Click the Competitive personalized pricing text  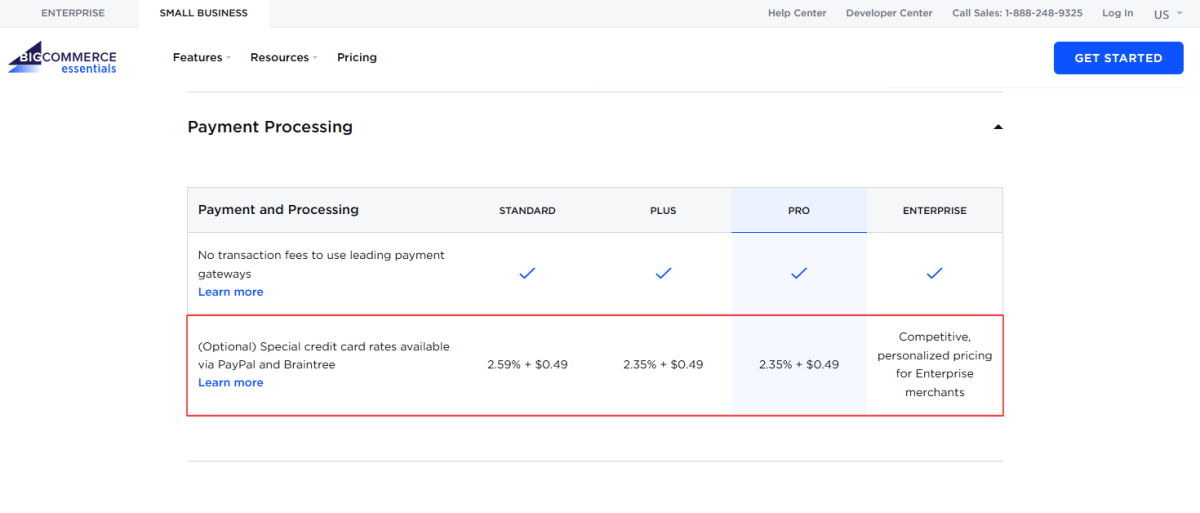pyautogui.click(x=935, y=365)
